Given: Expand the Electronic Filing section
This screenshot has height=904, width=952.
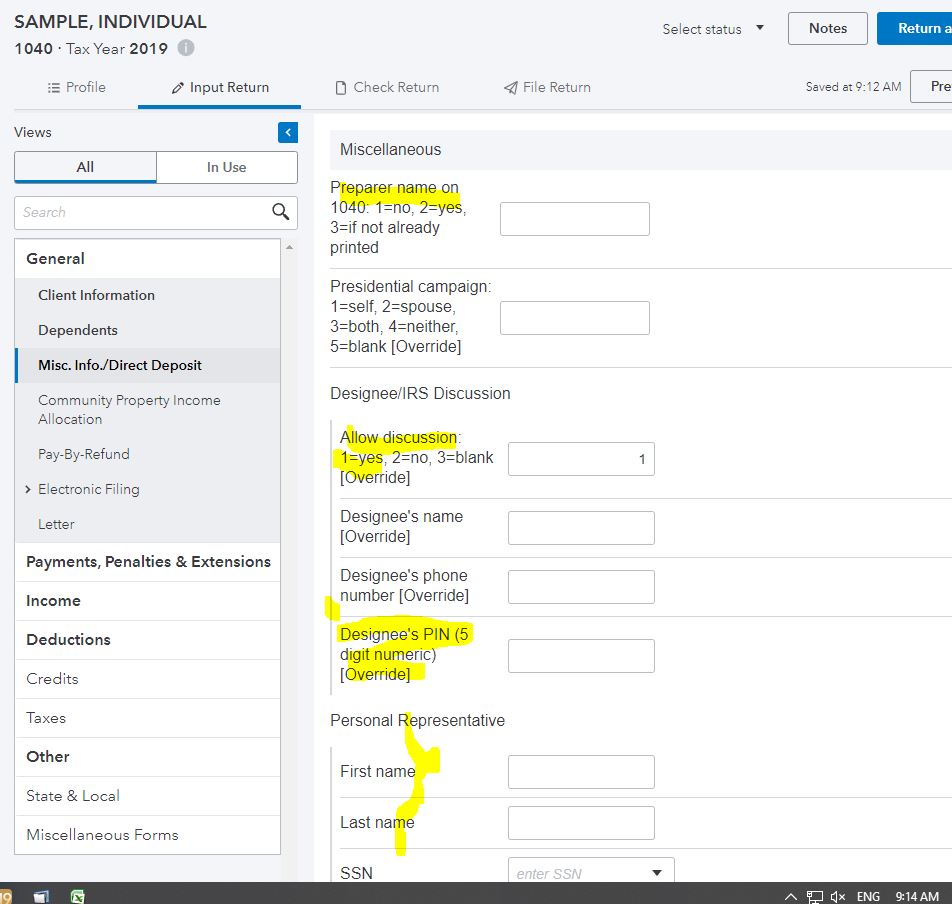Looking at the screenshot, I should 28,489.
